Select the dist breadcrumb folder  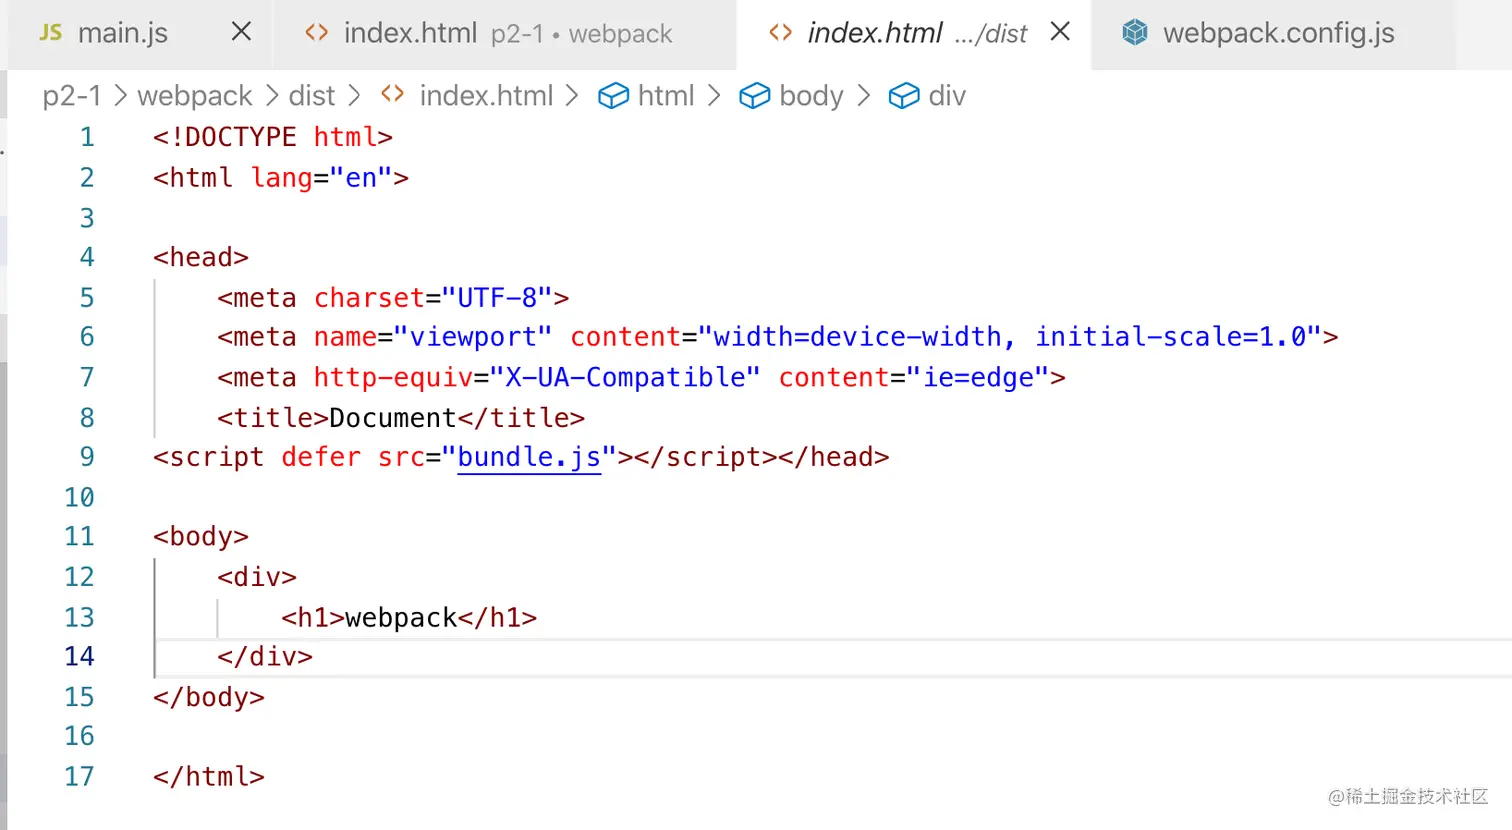(x=312, y=96)
